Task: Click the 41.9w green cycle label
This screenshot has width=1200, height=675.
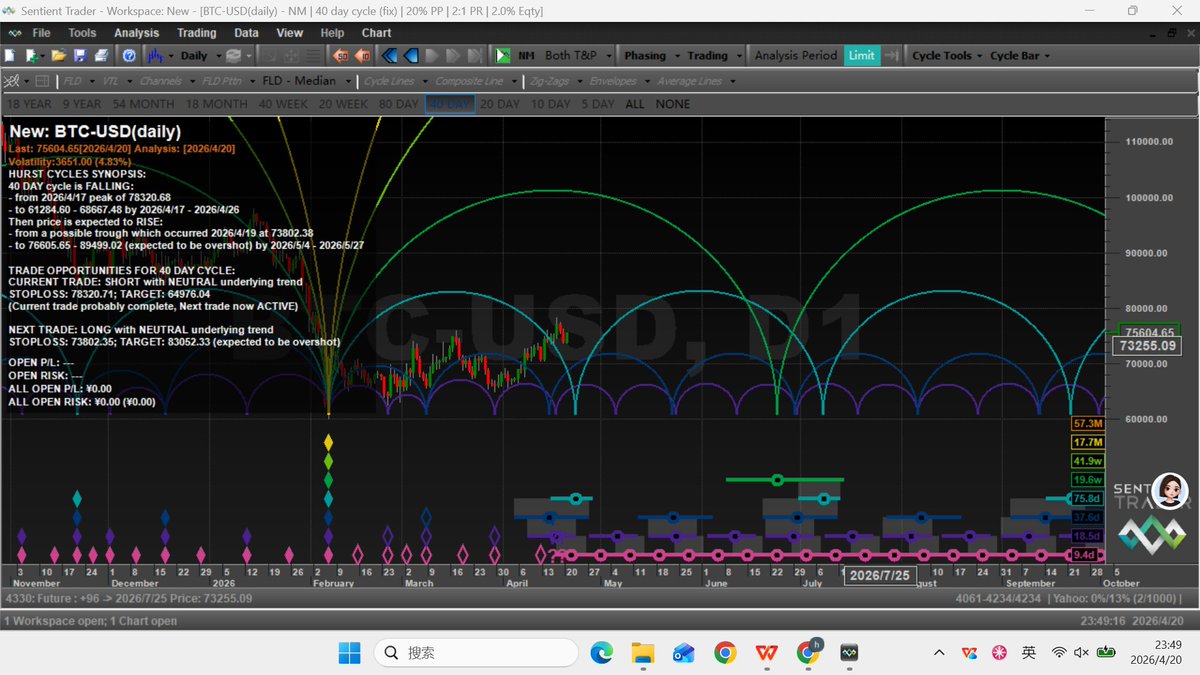Action: [1087, 461]
